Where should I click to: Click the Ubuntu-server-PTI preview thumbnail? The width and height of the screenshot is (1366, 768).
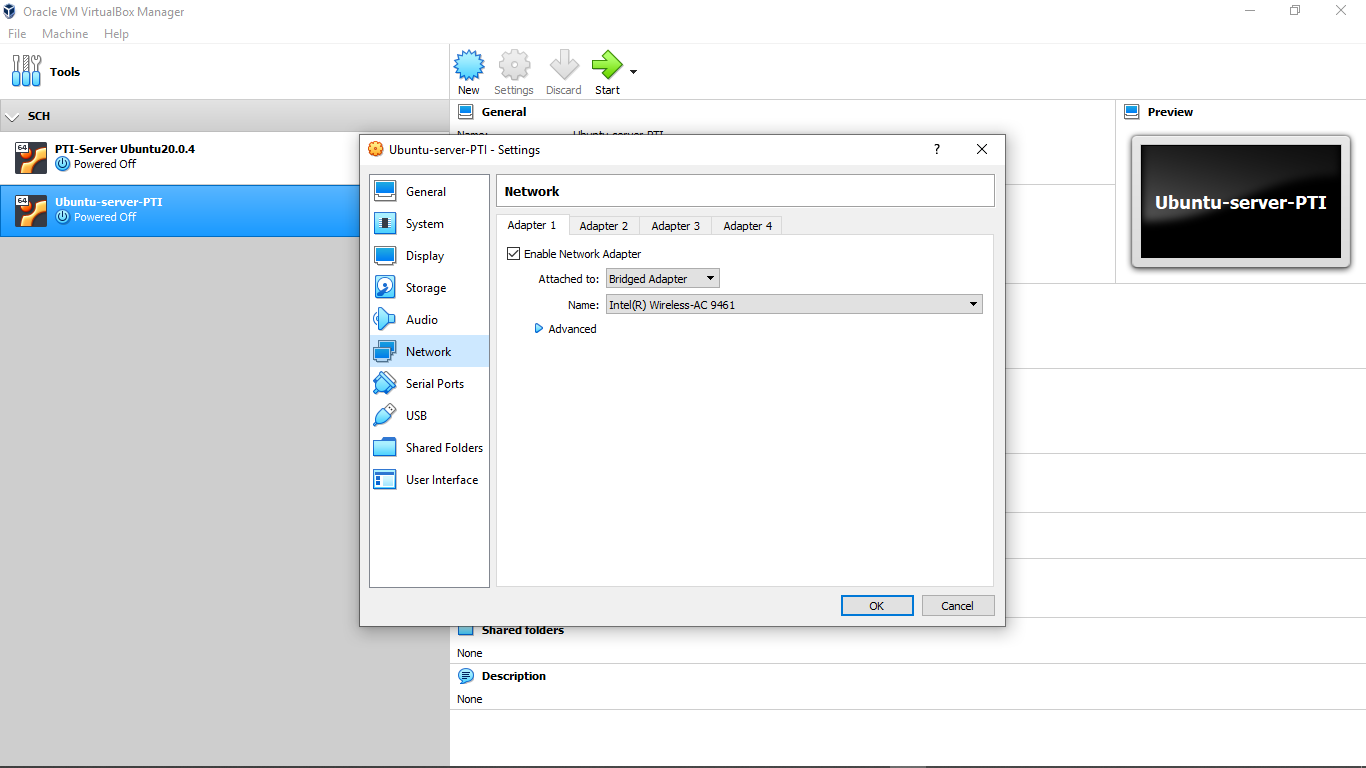(x=1241, y=202)
